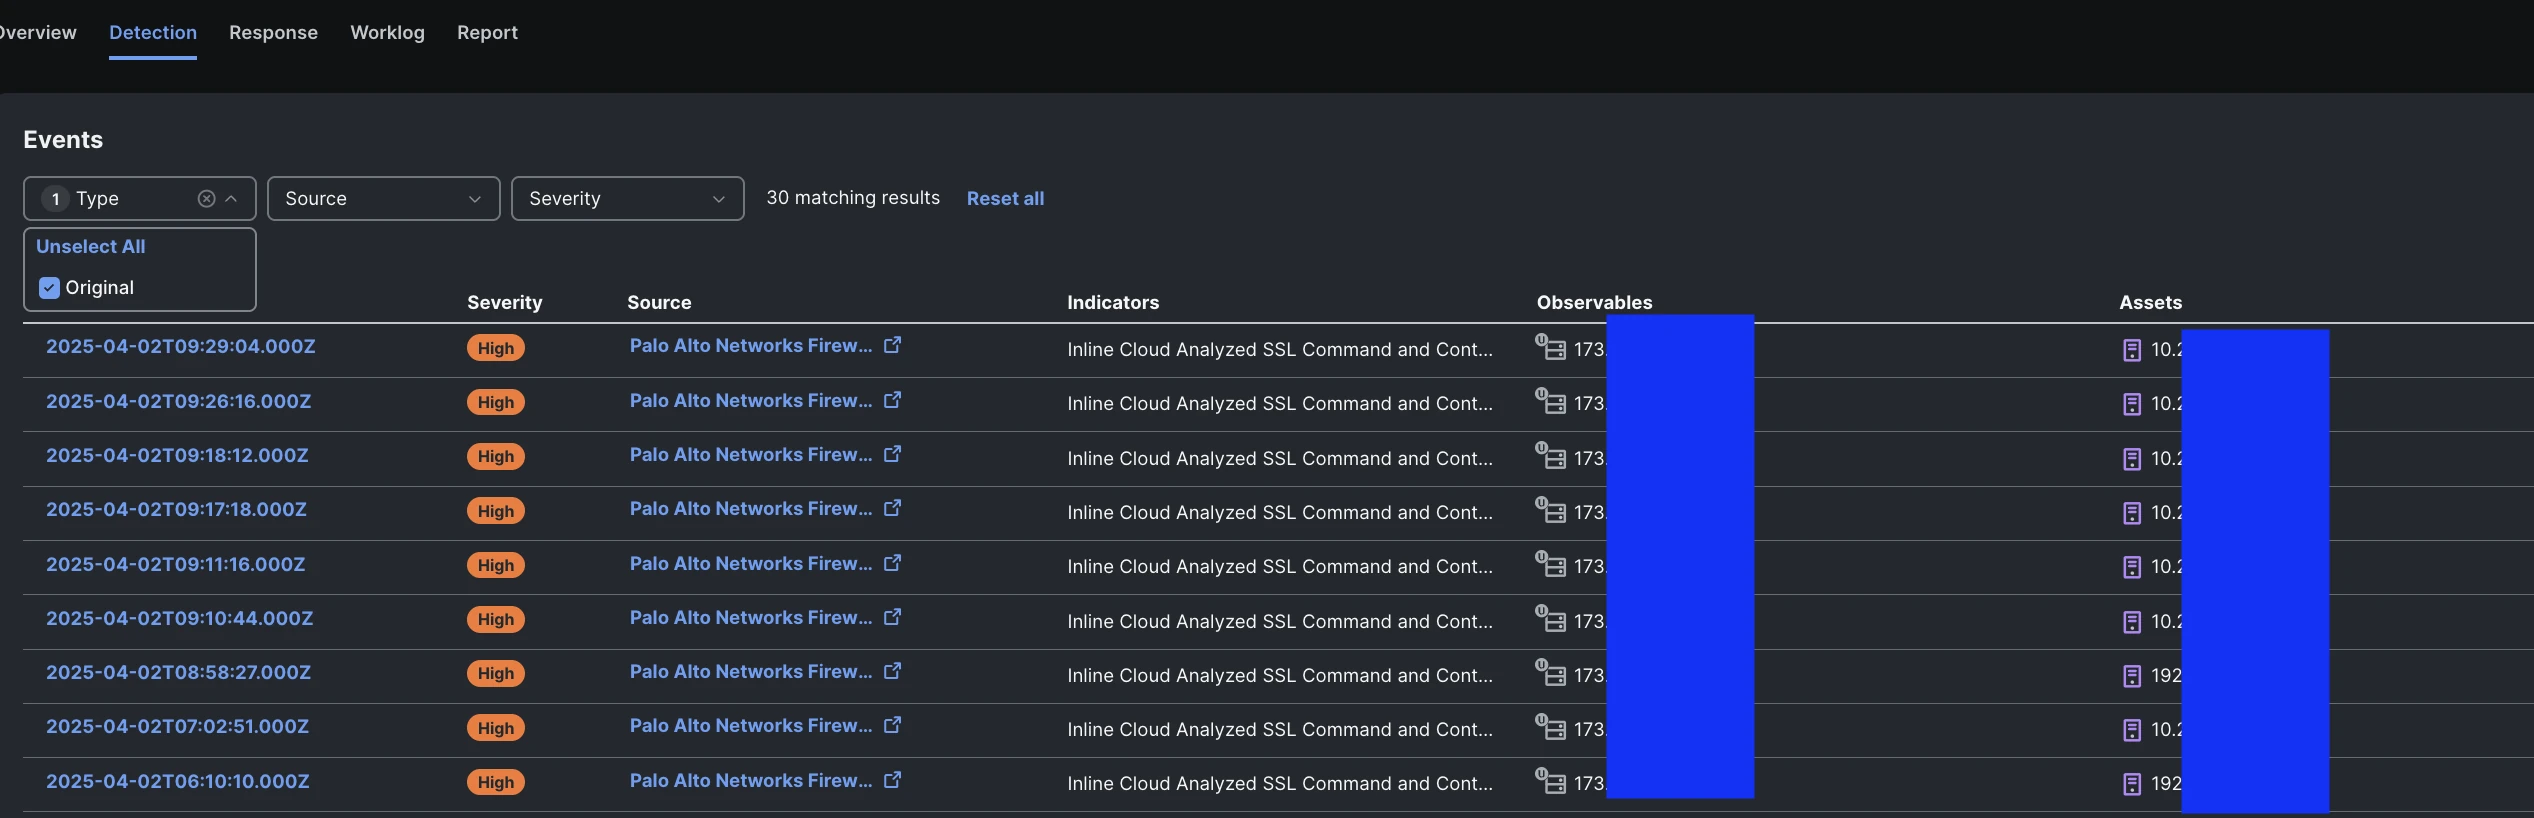Click the High severity badge in 09:29:04 row
Image resolution: width=2534 pixels, height=818 pixels.
click(495, 348)
